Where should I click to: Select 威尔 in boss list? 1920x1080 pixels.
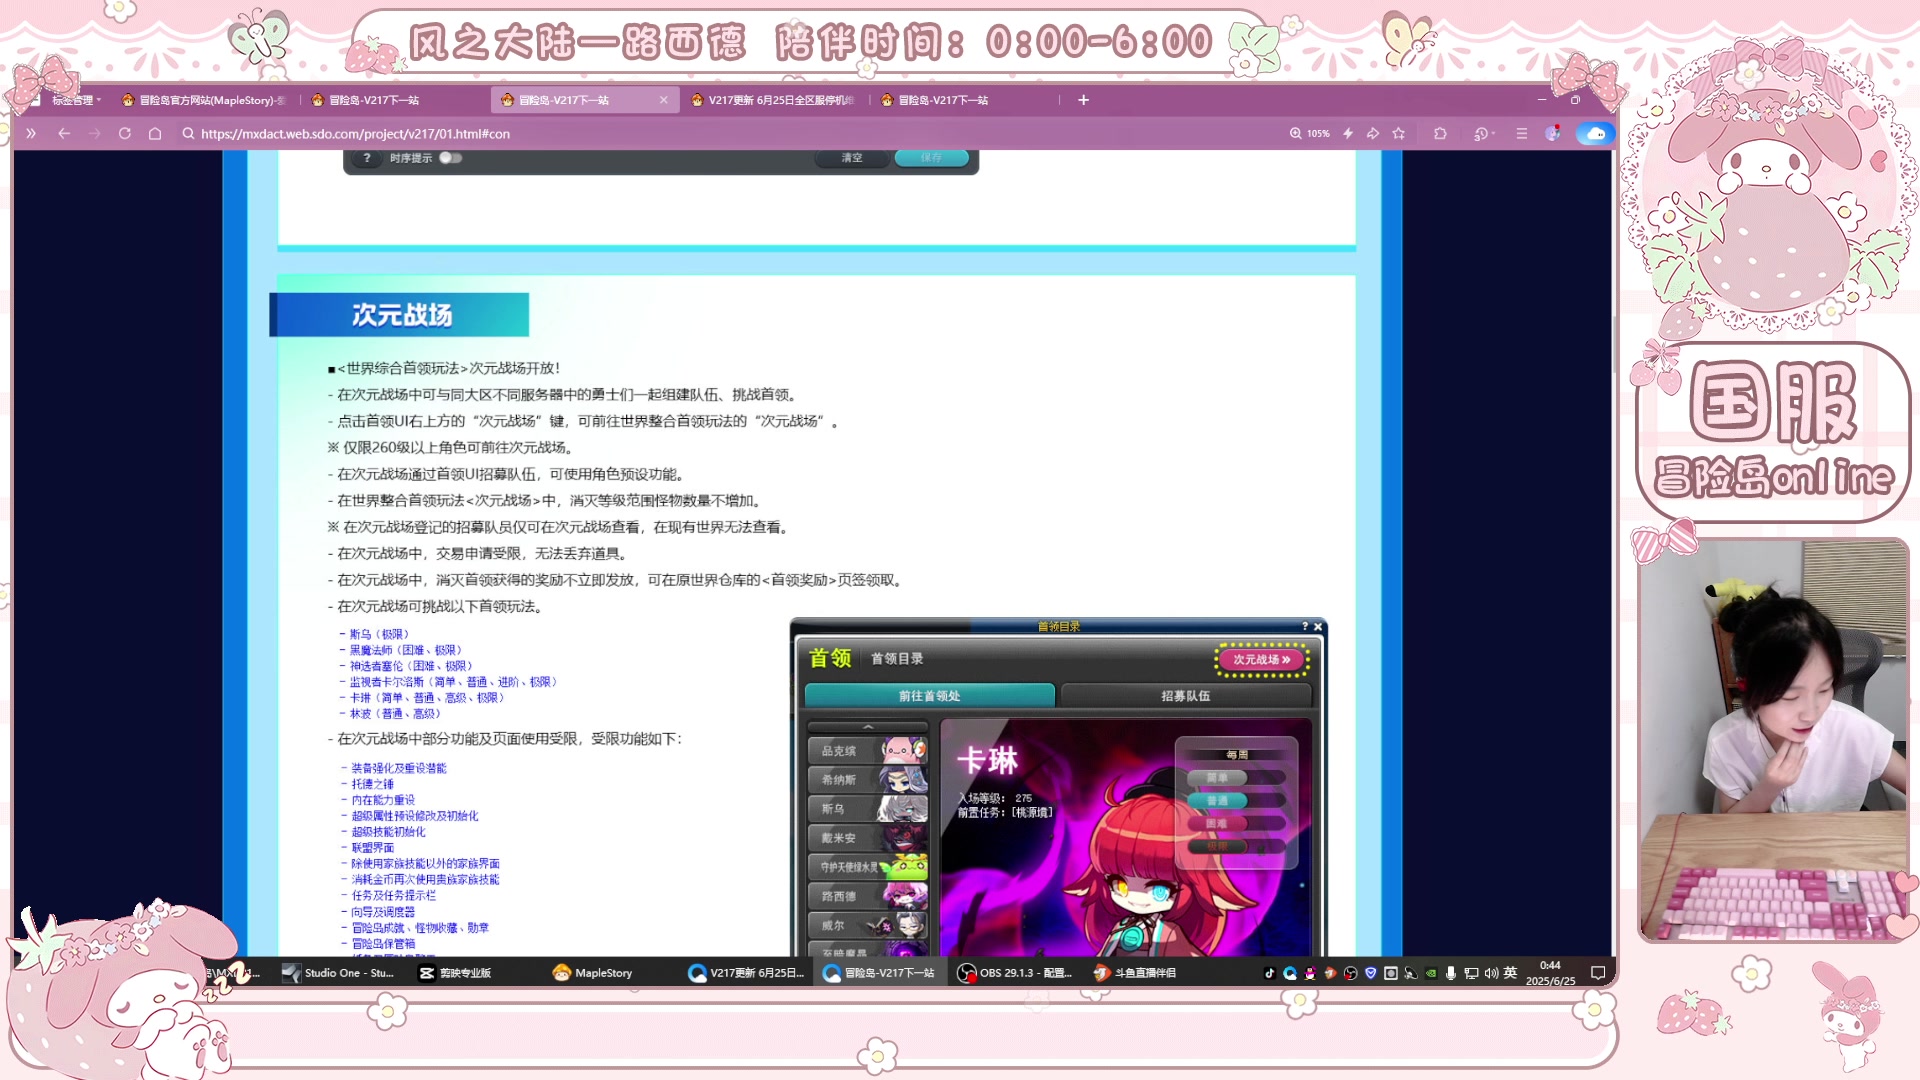coord(867,926)
